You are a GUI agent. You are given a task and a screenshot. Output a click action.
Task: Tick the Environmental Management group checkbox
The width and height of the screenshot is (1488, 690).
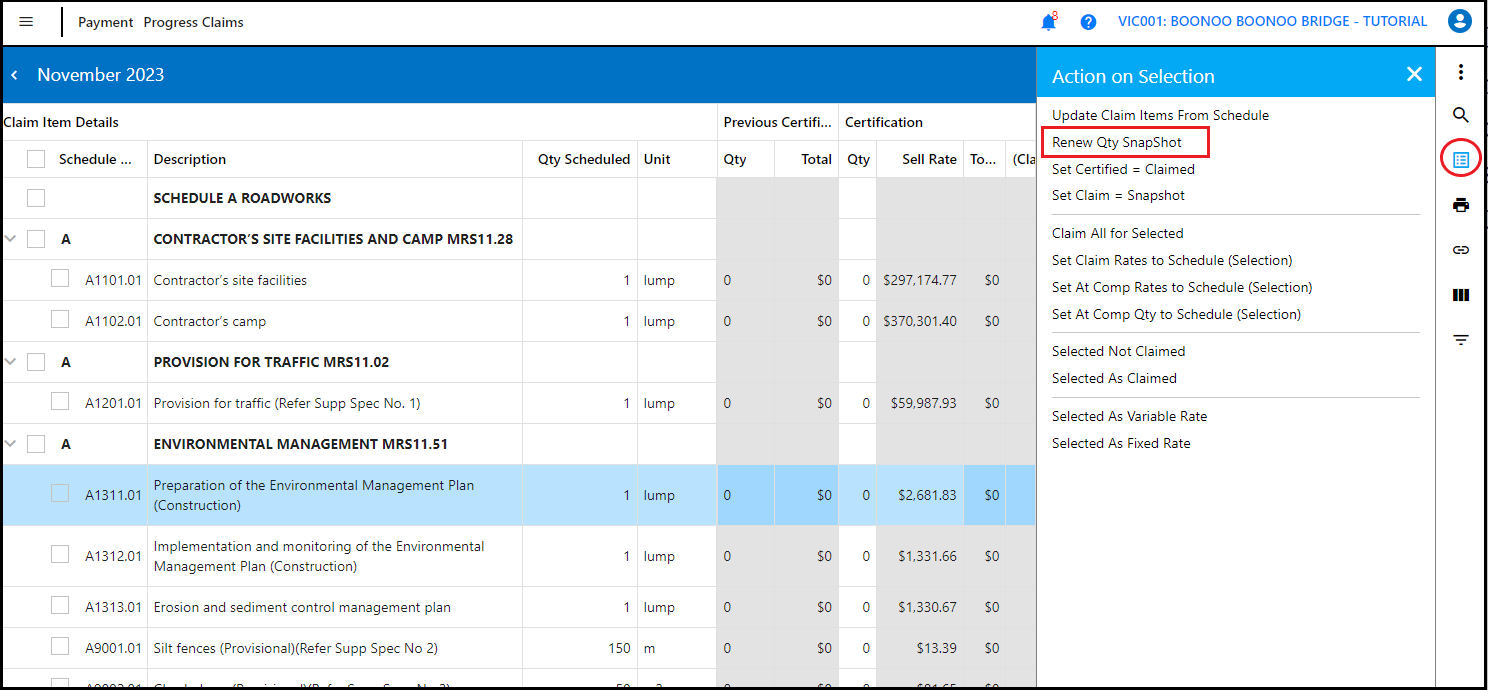tap(36, 444)
